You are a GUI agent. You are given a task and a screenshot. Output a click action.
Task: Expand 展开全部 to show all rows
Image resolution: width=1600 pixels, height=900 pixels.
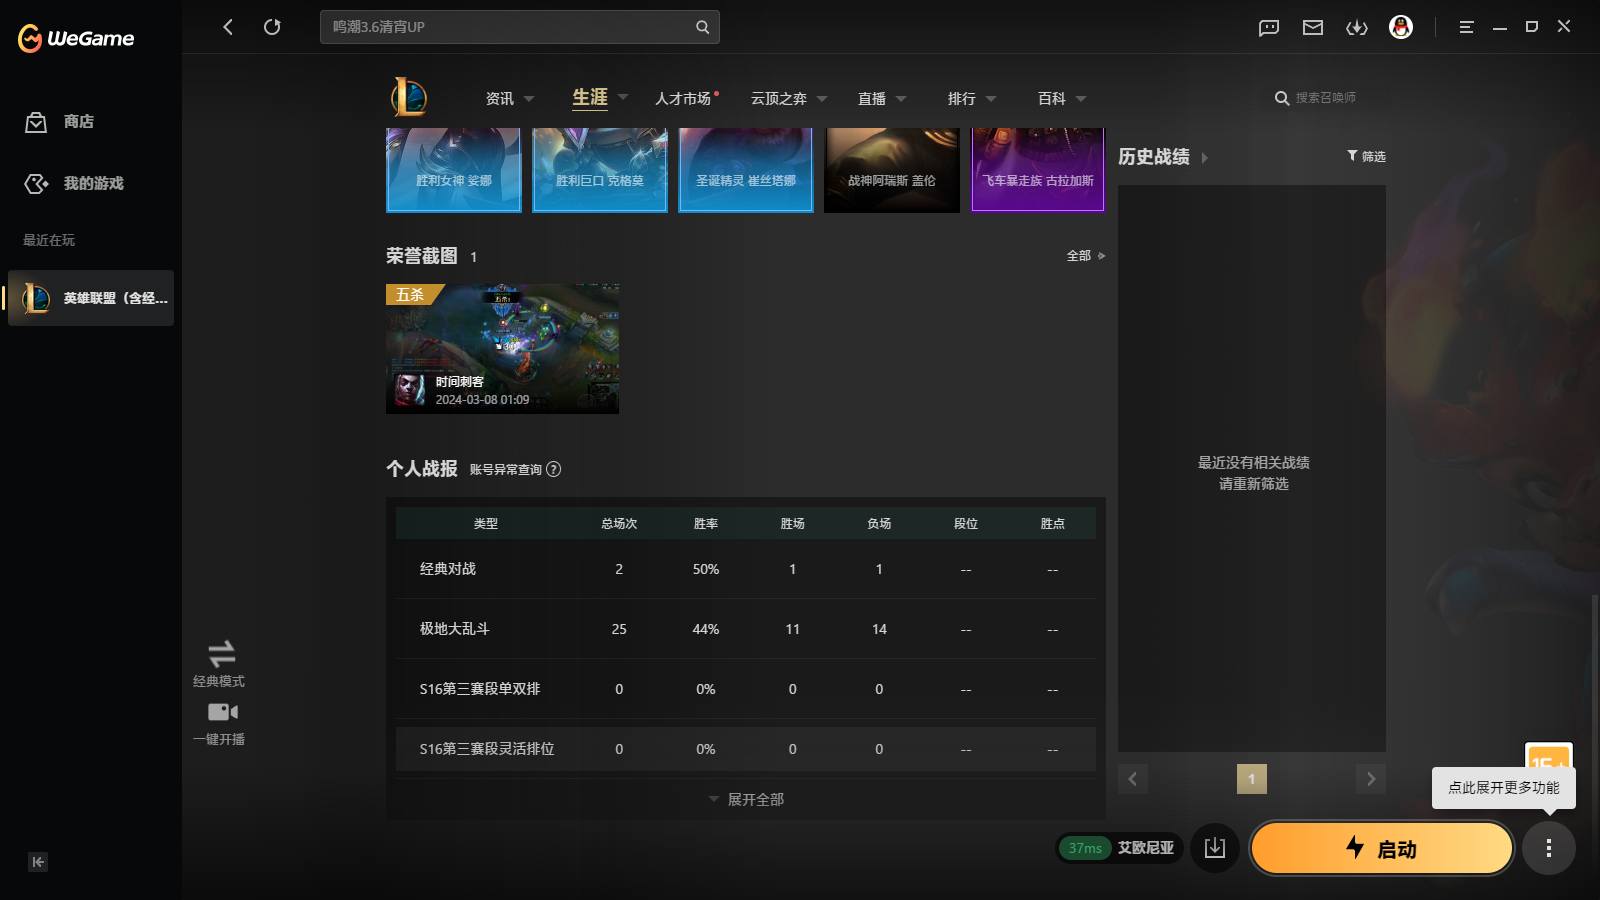[x=746, y=799]
